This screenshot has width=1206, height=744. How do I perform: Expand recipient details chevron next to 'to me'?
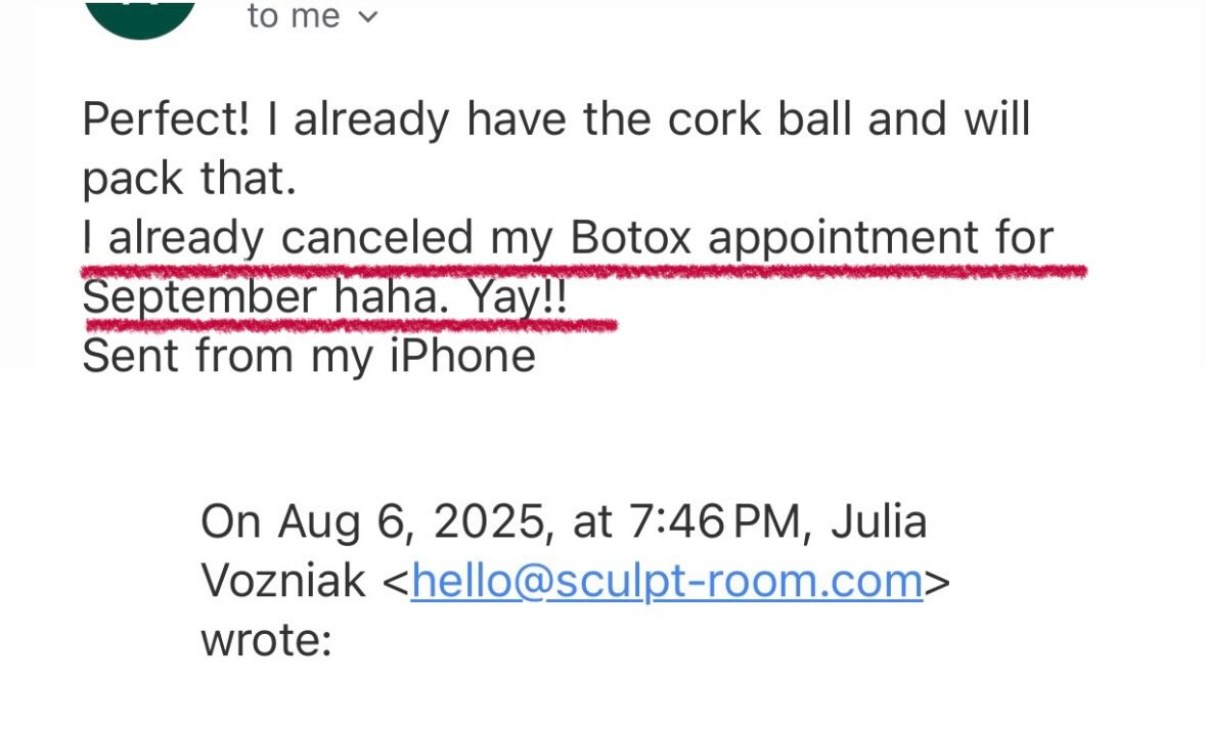tap(368, 17)
